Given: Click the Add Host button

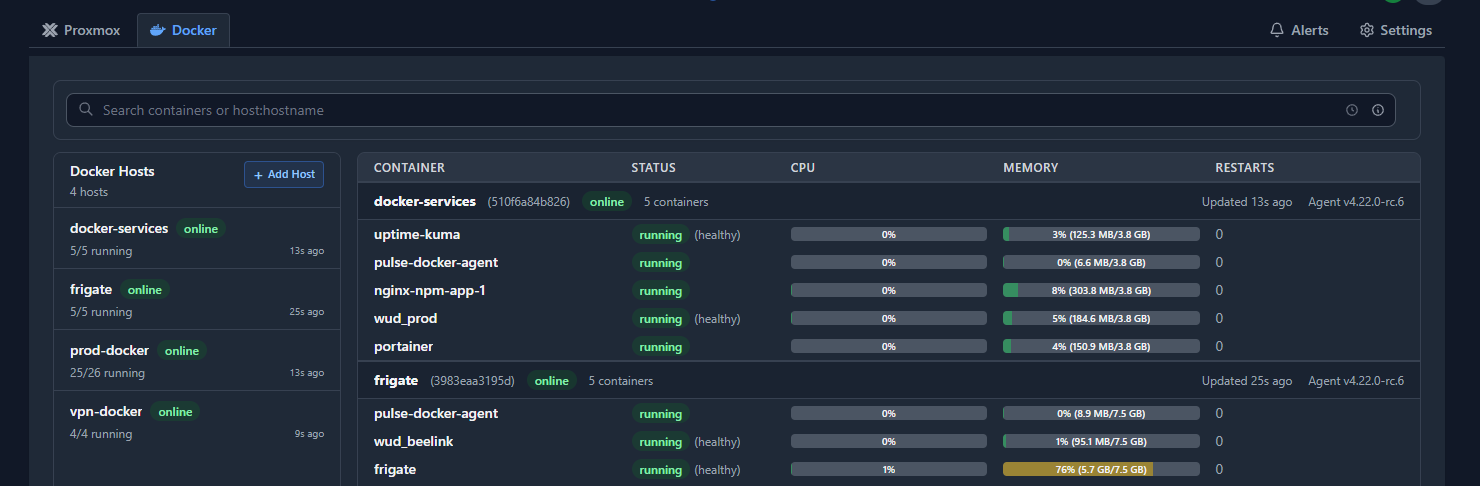Looking at the screenshot, I should coord(284,174).
